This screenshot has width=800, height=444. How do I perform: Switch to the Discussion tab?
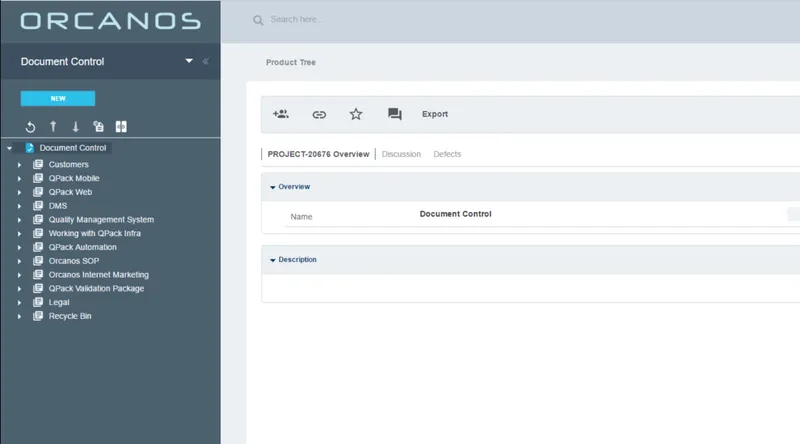(401, 154)
